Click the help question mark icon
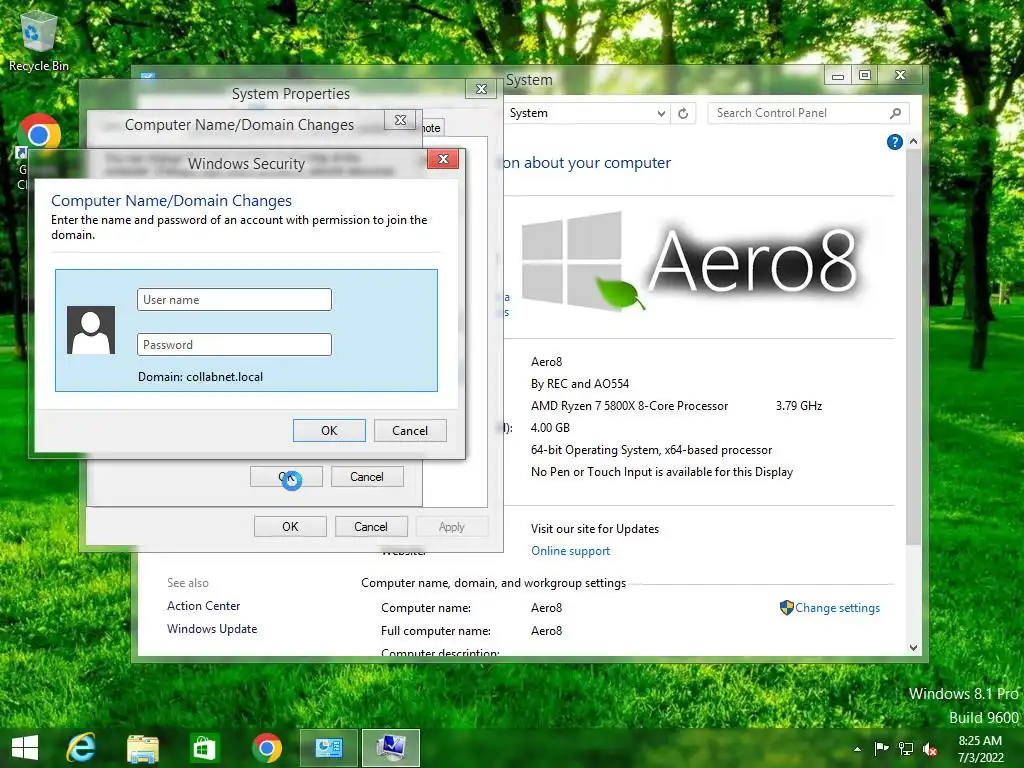Viewport: 1024px width, 768px height. pos(895,142)
